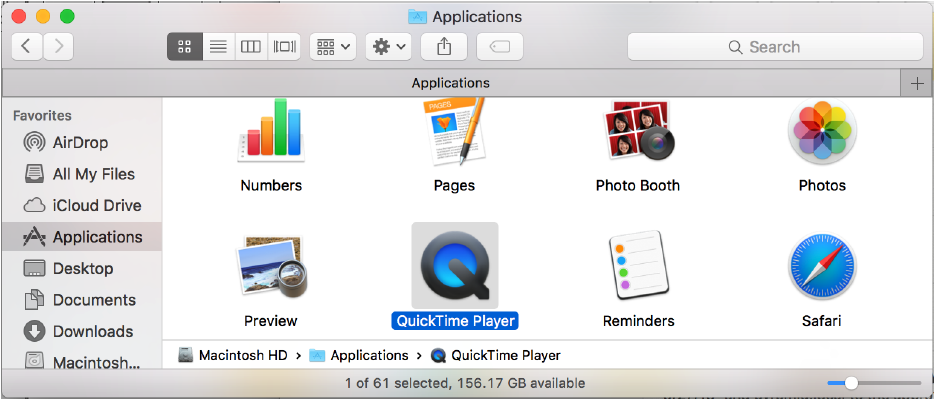Go forward with the right arrow button
Image resolution: width=934 pixels, height=400 pixels.
tap(58, 47)
